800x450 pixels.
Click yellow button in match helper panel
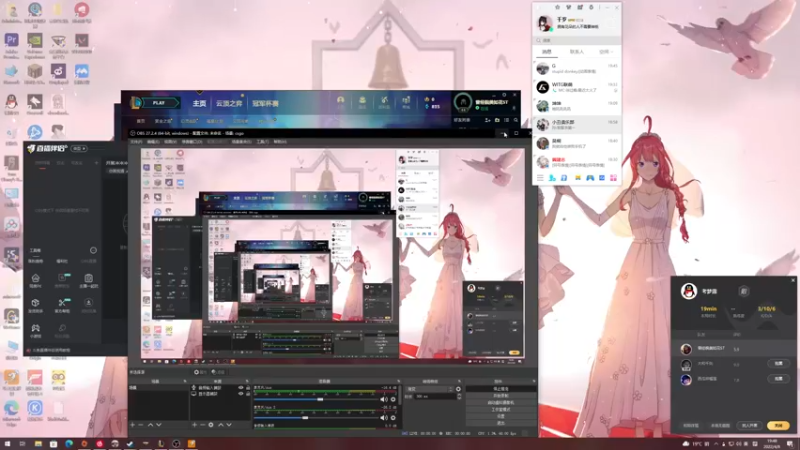click(778, 425)
